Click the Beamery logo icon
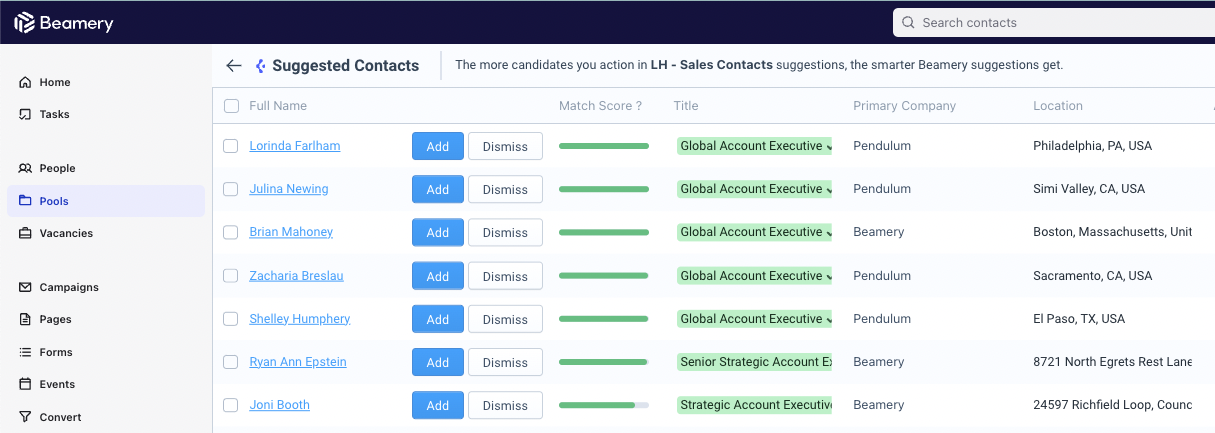This screenshot has height=433, width=1215. (x=24, y=22)
